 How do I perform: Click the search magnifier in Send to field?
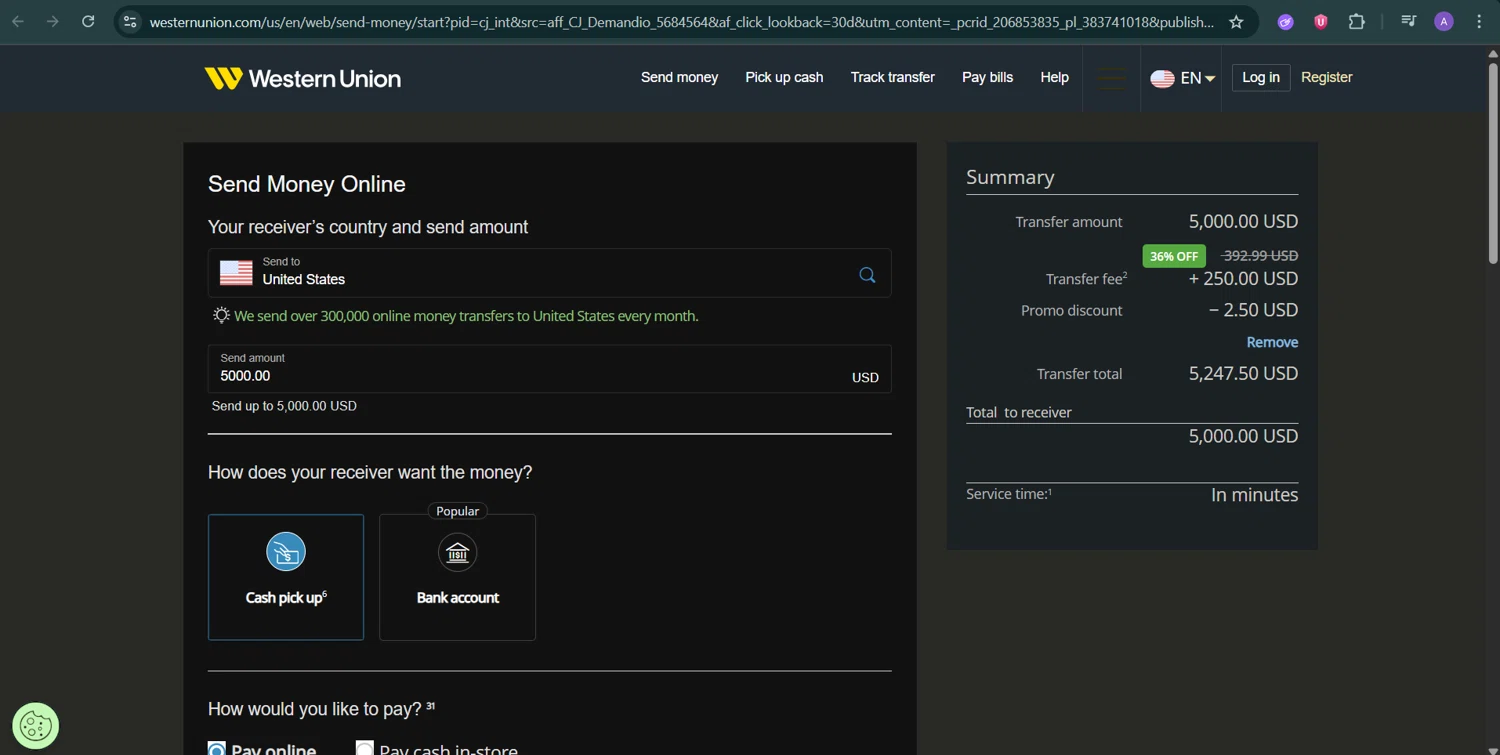tap(867, 275)
